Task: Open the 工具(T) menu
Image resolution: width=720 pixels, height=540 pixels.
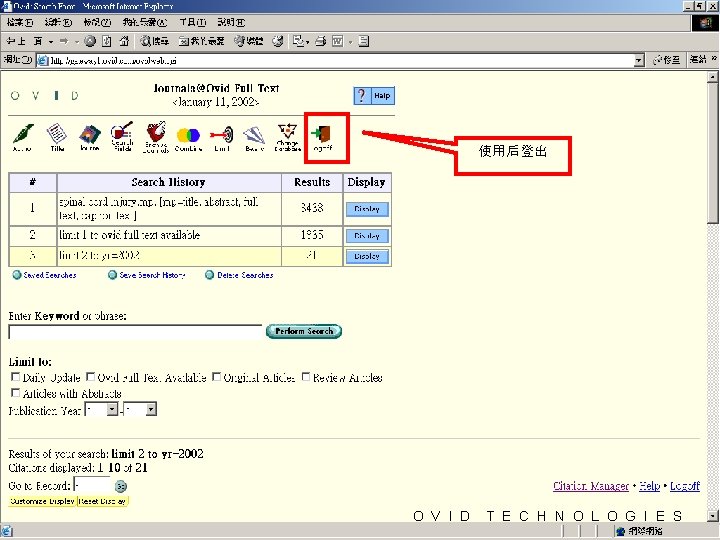Action: (x=193, y=22)
